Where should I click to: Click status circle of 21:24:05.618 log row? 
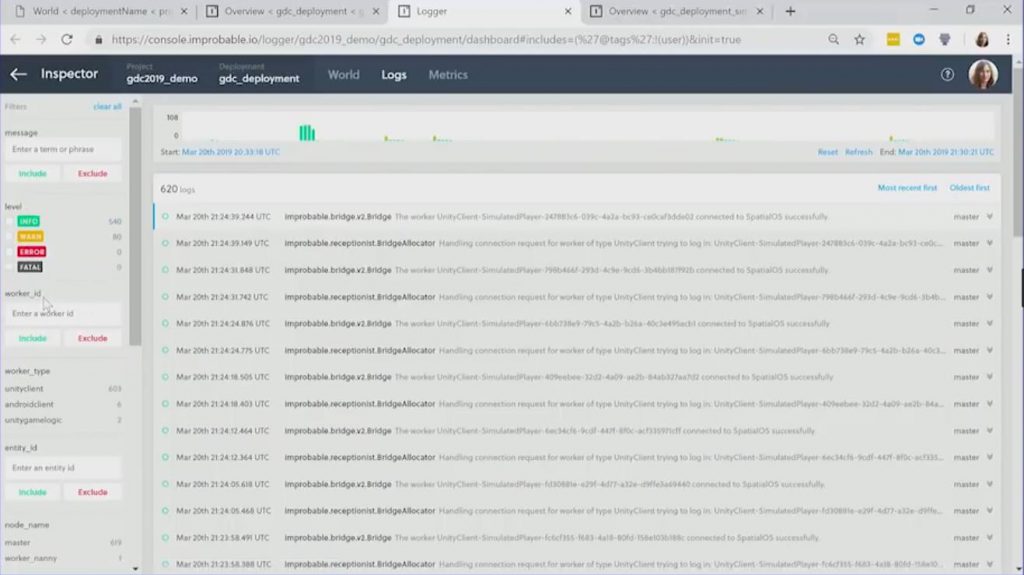[x=165, y=484]
